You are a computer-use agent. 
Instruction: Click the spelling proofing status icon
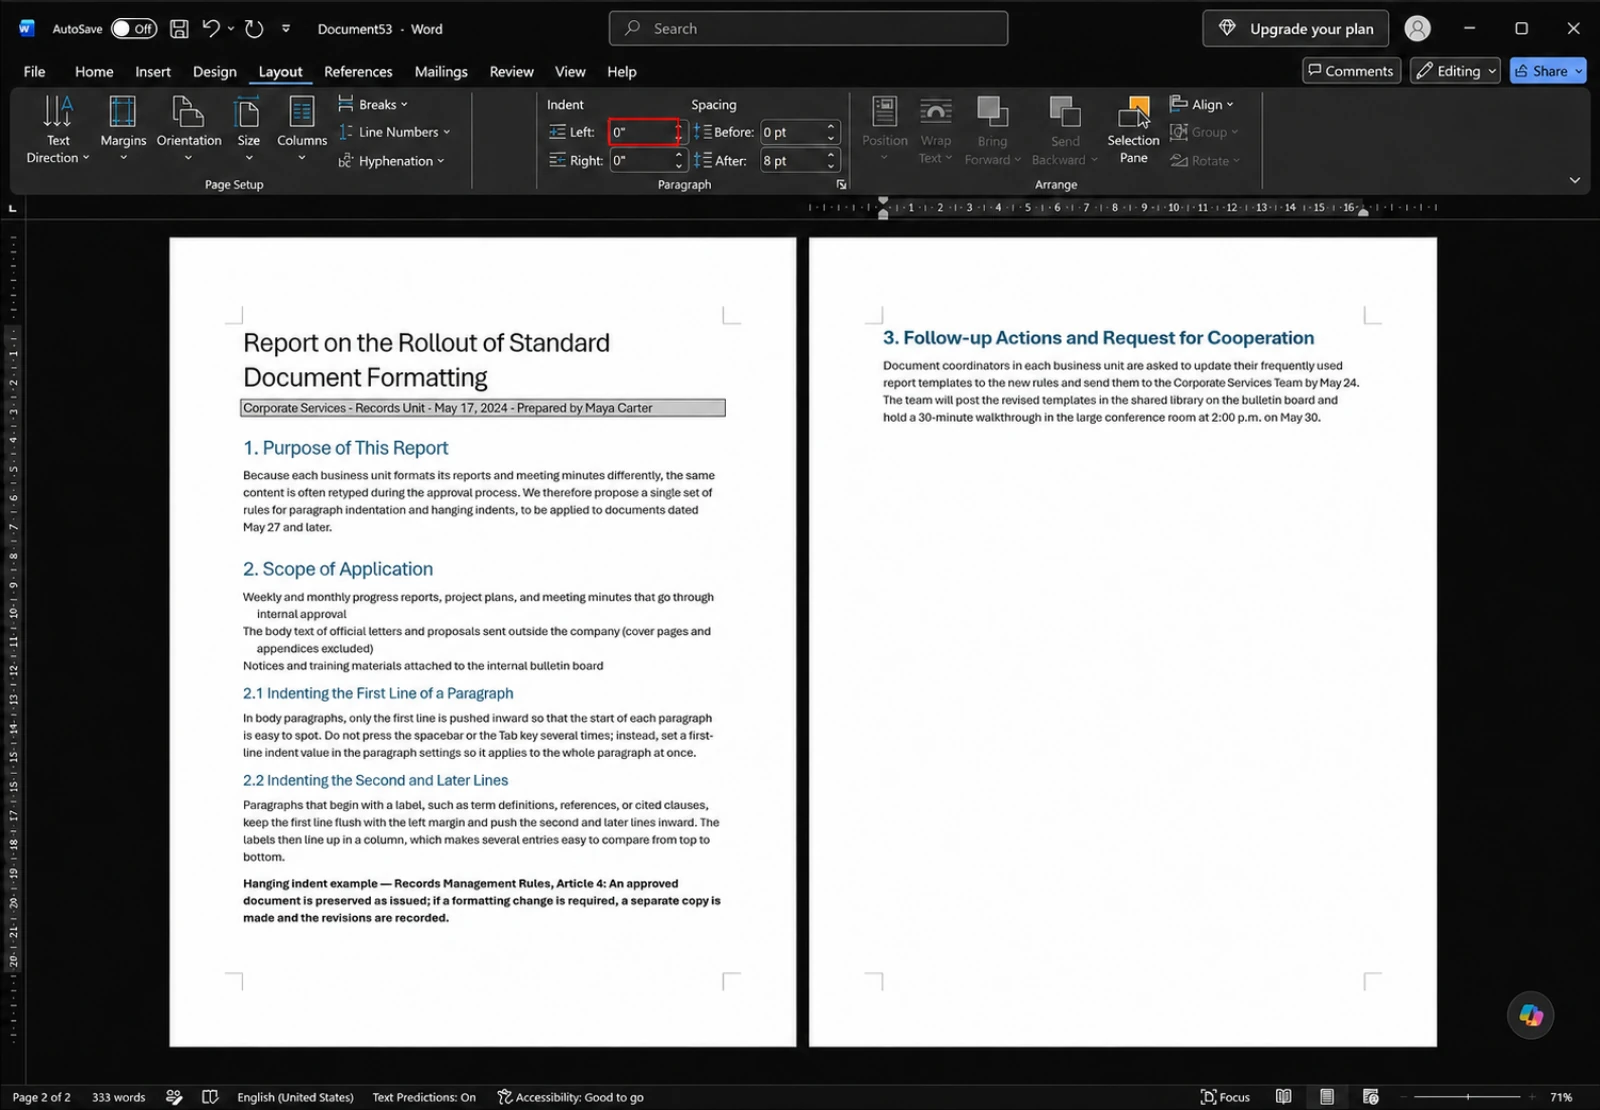(x=174, y=1097)
